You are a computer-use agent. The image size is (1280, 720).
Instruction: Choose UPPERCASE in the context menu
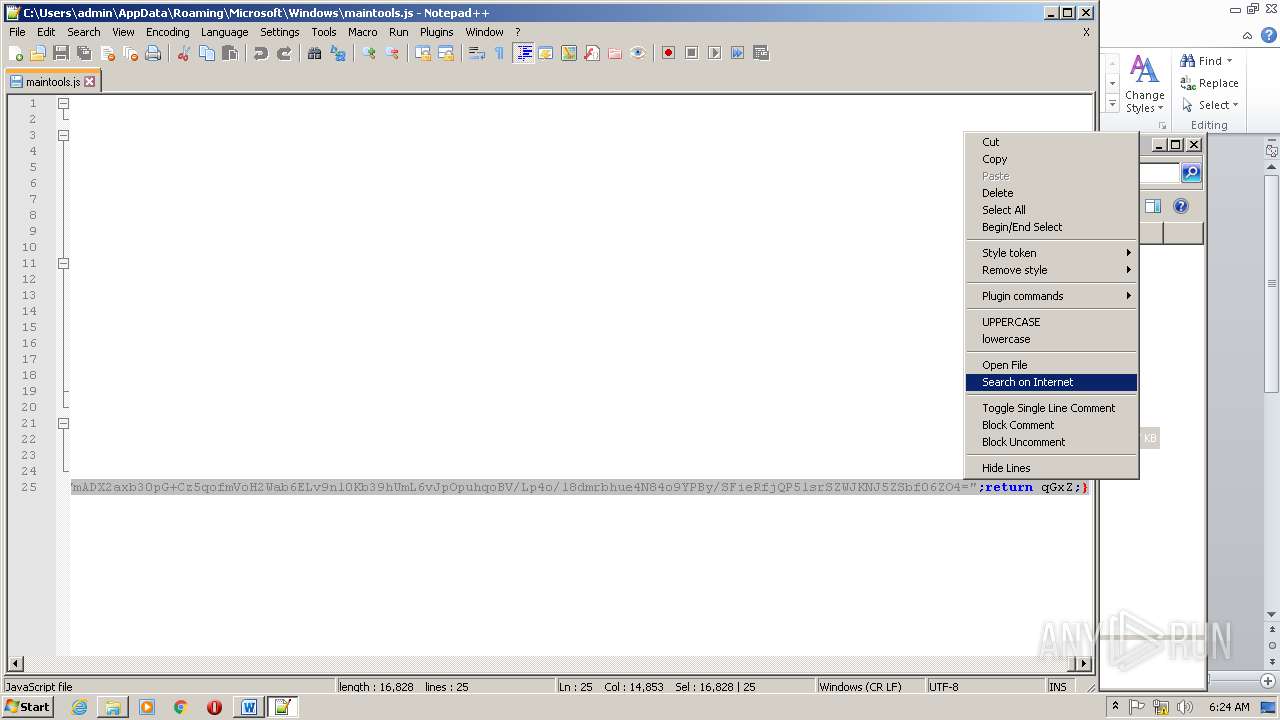(x=1051, y=322)
